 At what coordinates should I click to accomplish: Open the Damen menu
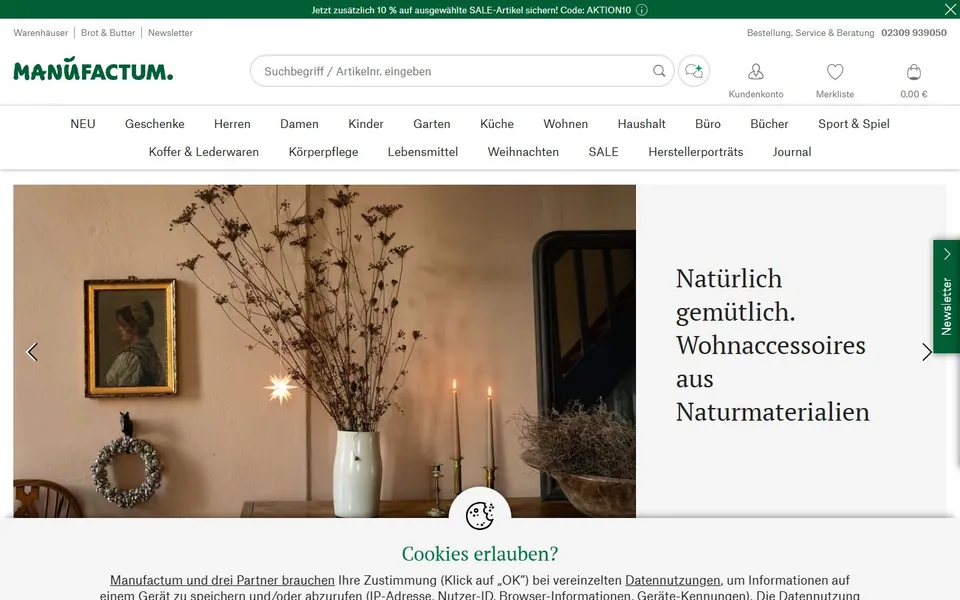299,124
